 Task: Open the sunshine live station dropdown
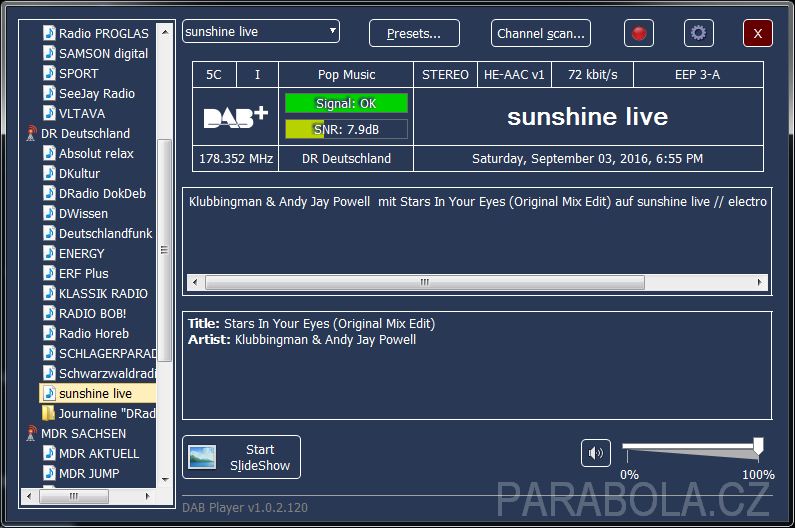[x=261, y=31]
